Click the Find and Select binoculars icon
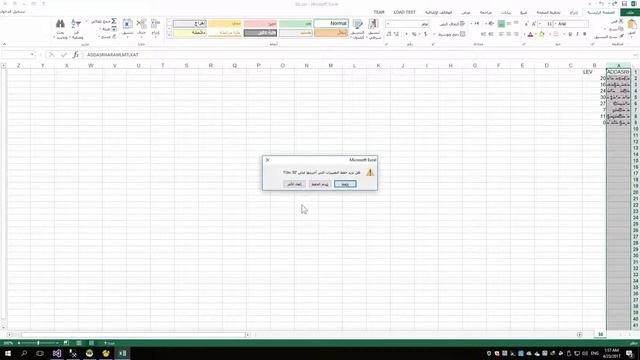 pyautogui.click(x=60, y=24)
